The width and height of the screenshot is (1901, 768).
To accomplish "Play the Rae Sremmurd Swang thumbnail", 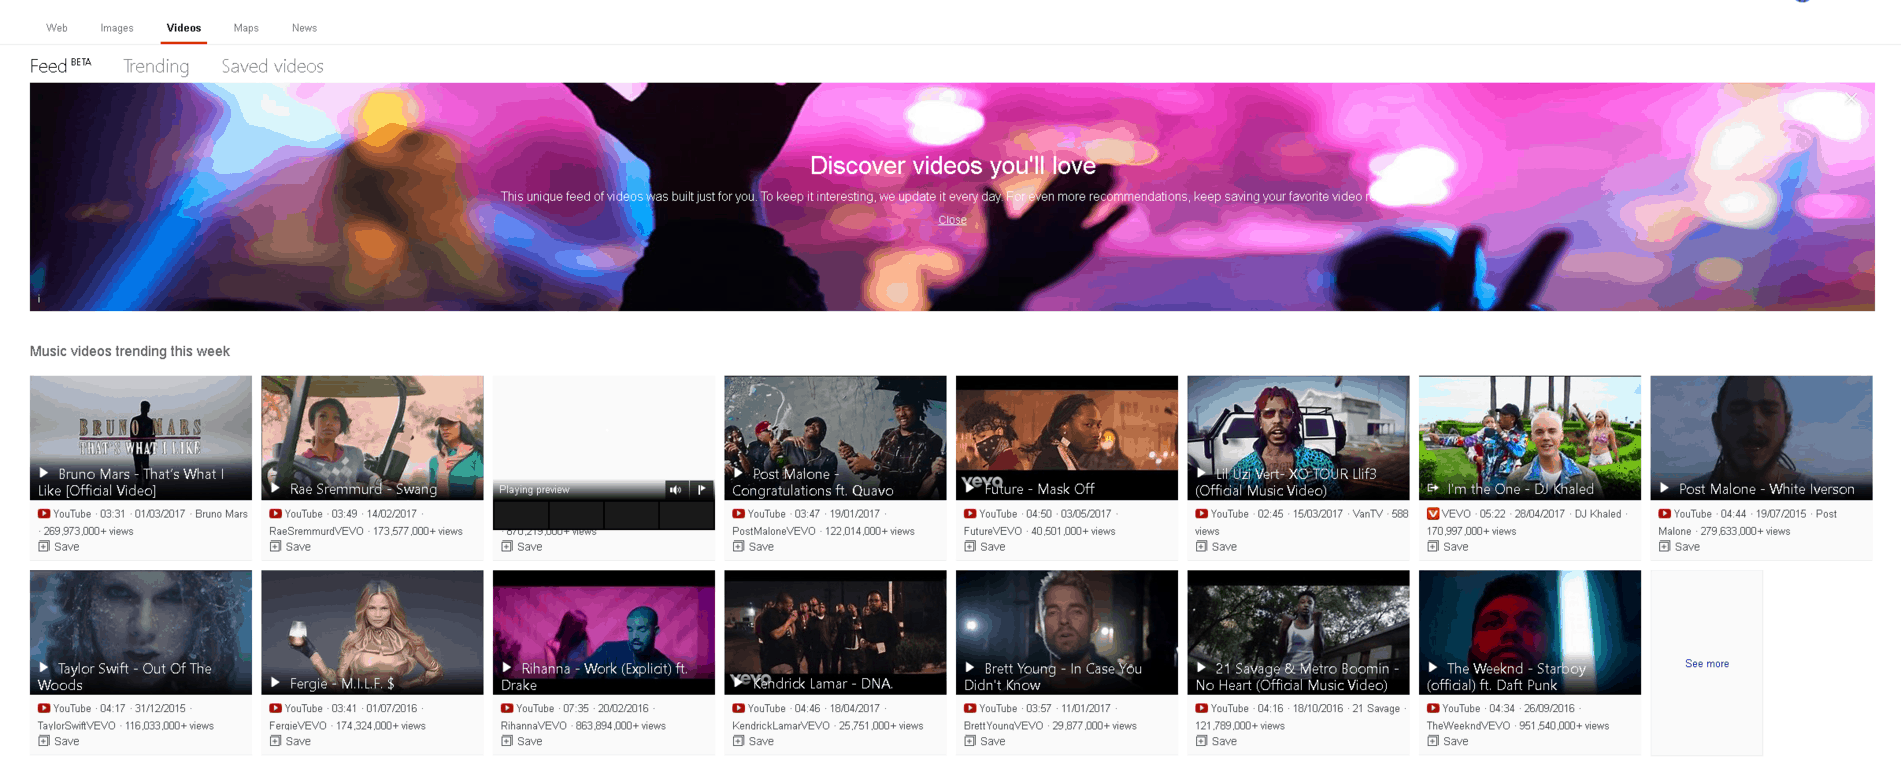I will pyautogui.click(x=372, y=438).
